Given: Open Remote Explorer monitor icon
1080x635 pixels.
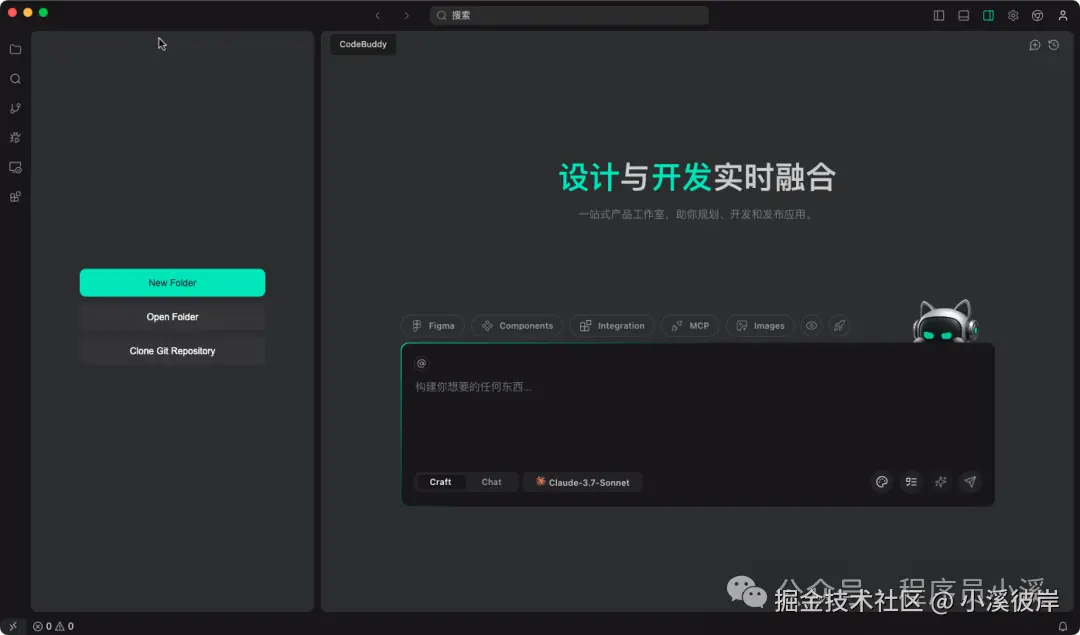Looking at the screenshot, I should point(15,167).
